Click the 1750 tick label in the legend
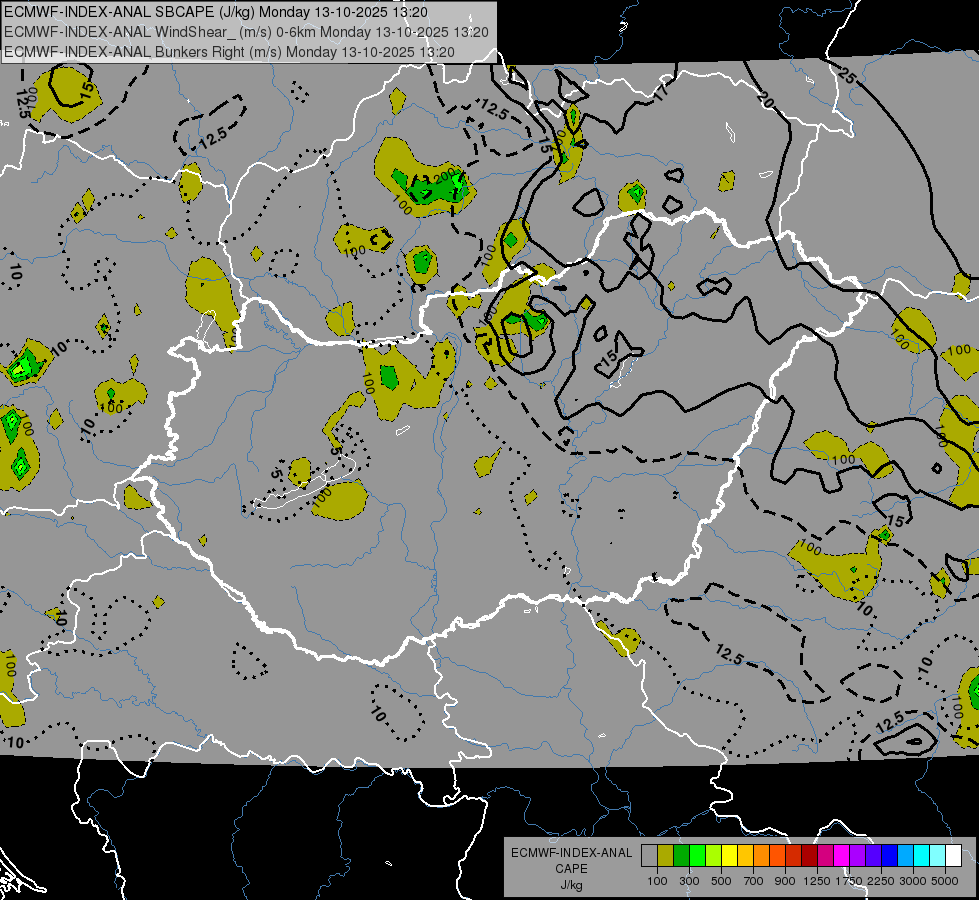The width and height of the screenshot is (979, 900). click(849, 881)
